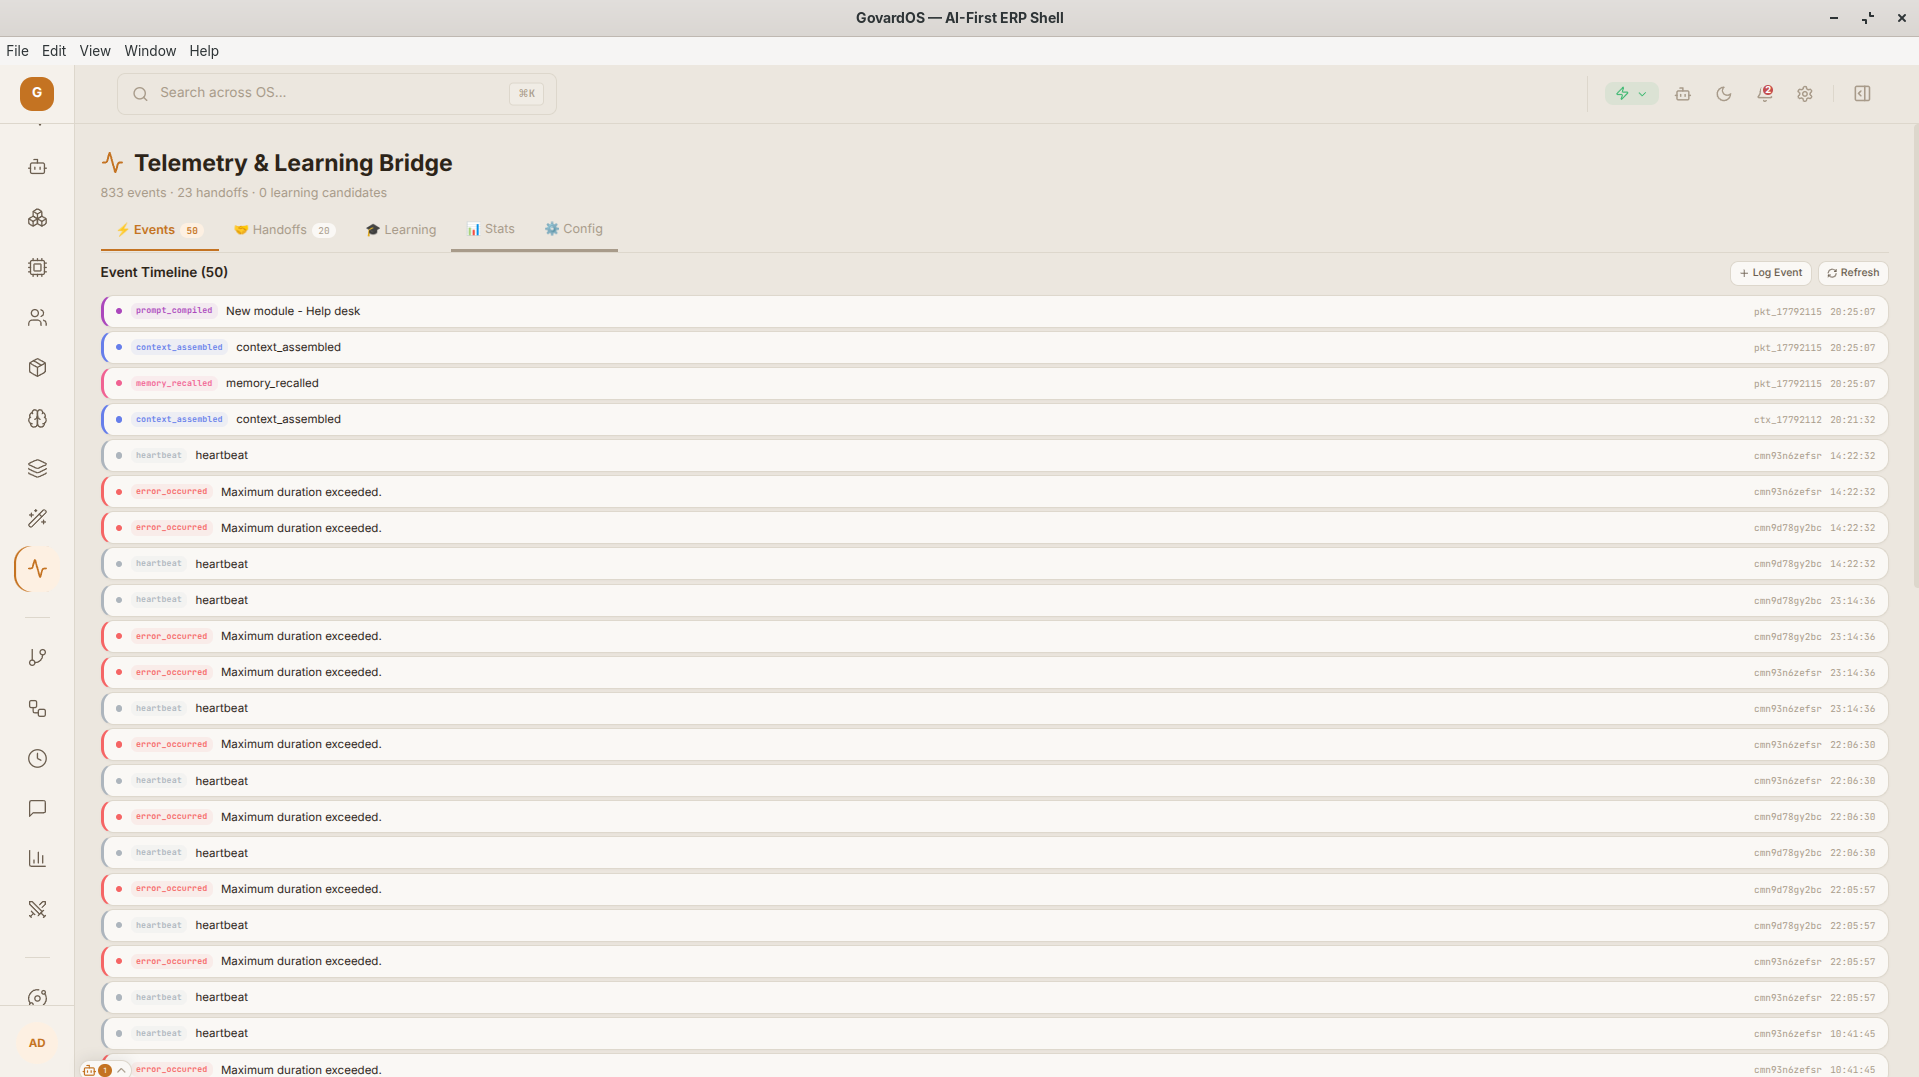Open the settings gear in the top bar
Viewport: 1919px width, 1077px height.
click(x=1805, y=94)
